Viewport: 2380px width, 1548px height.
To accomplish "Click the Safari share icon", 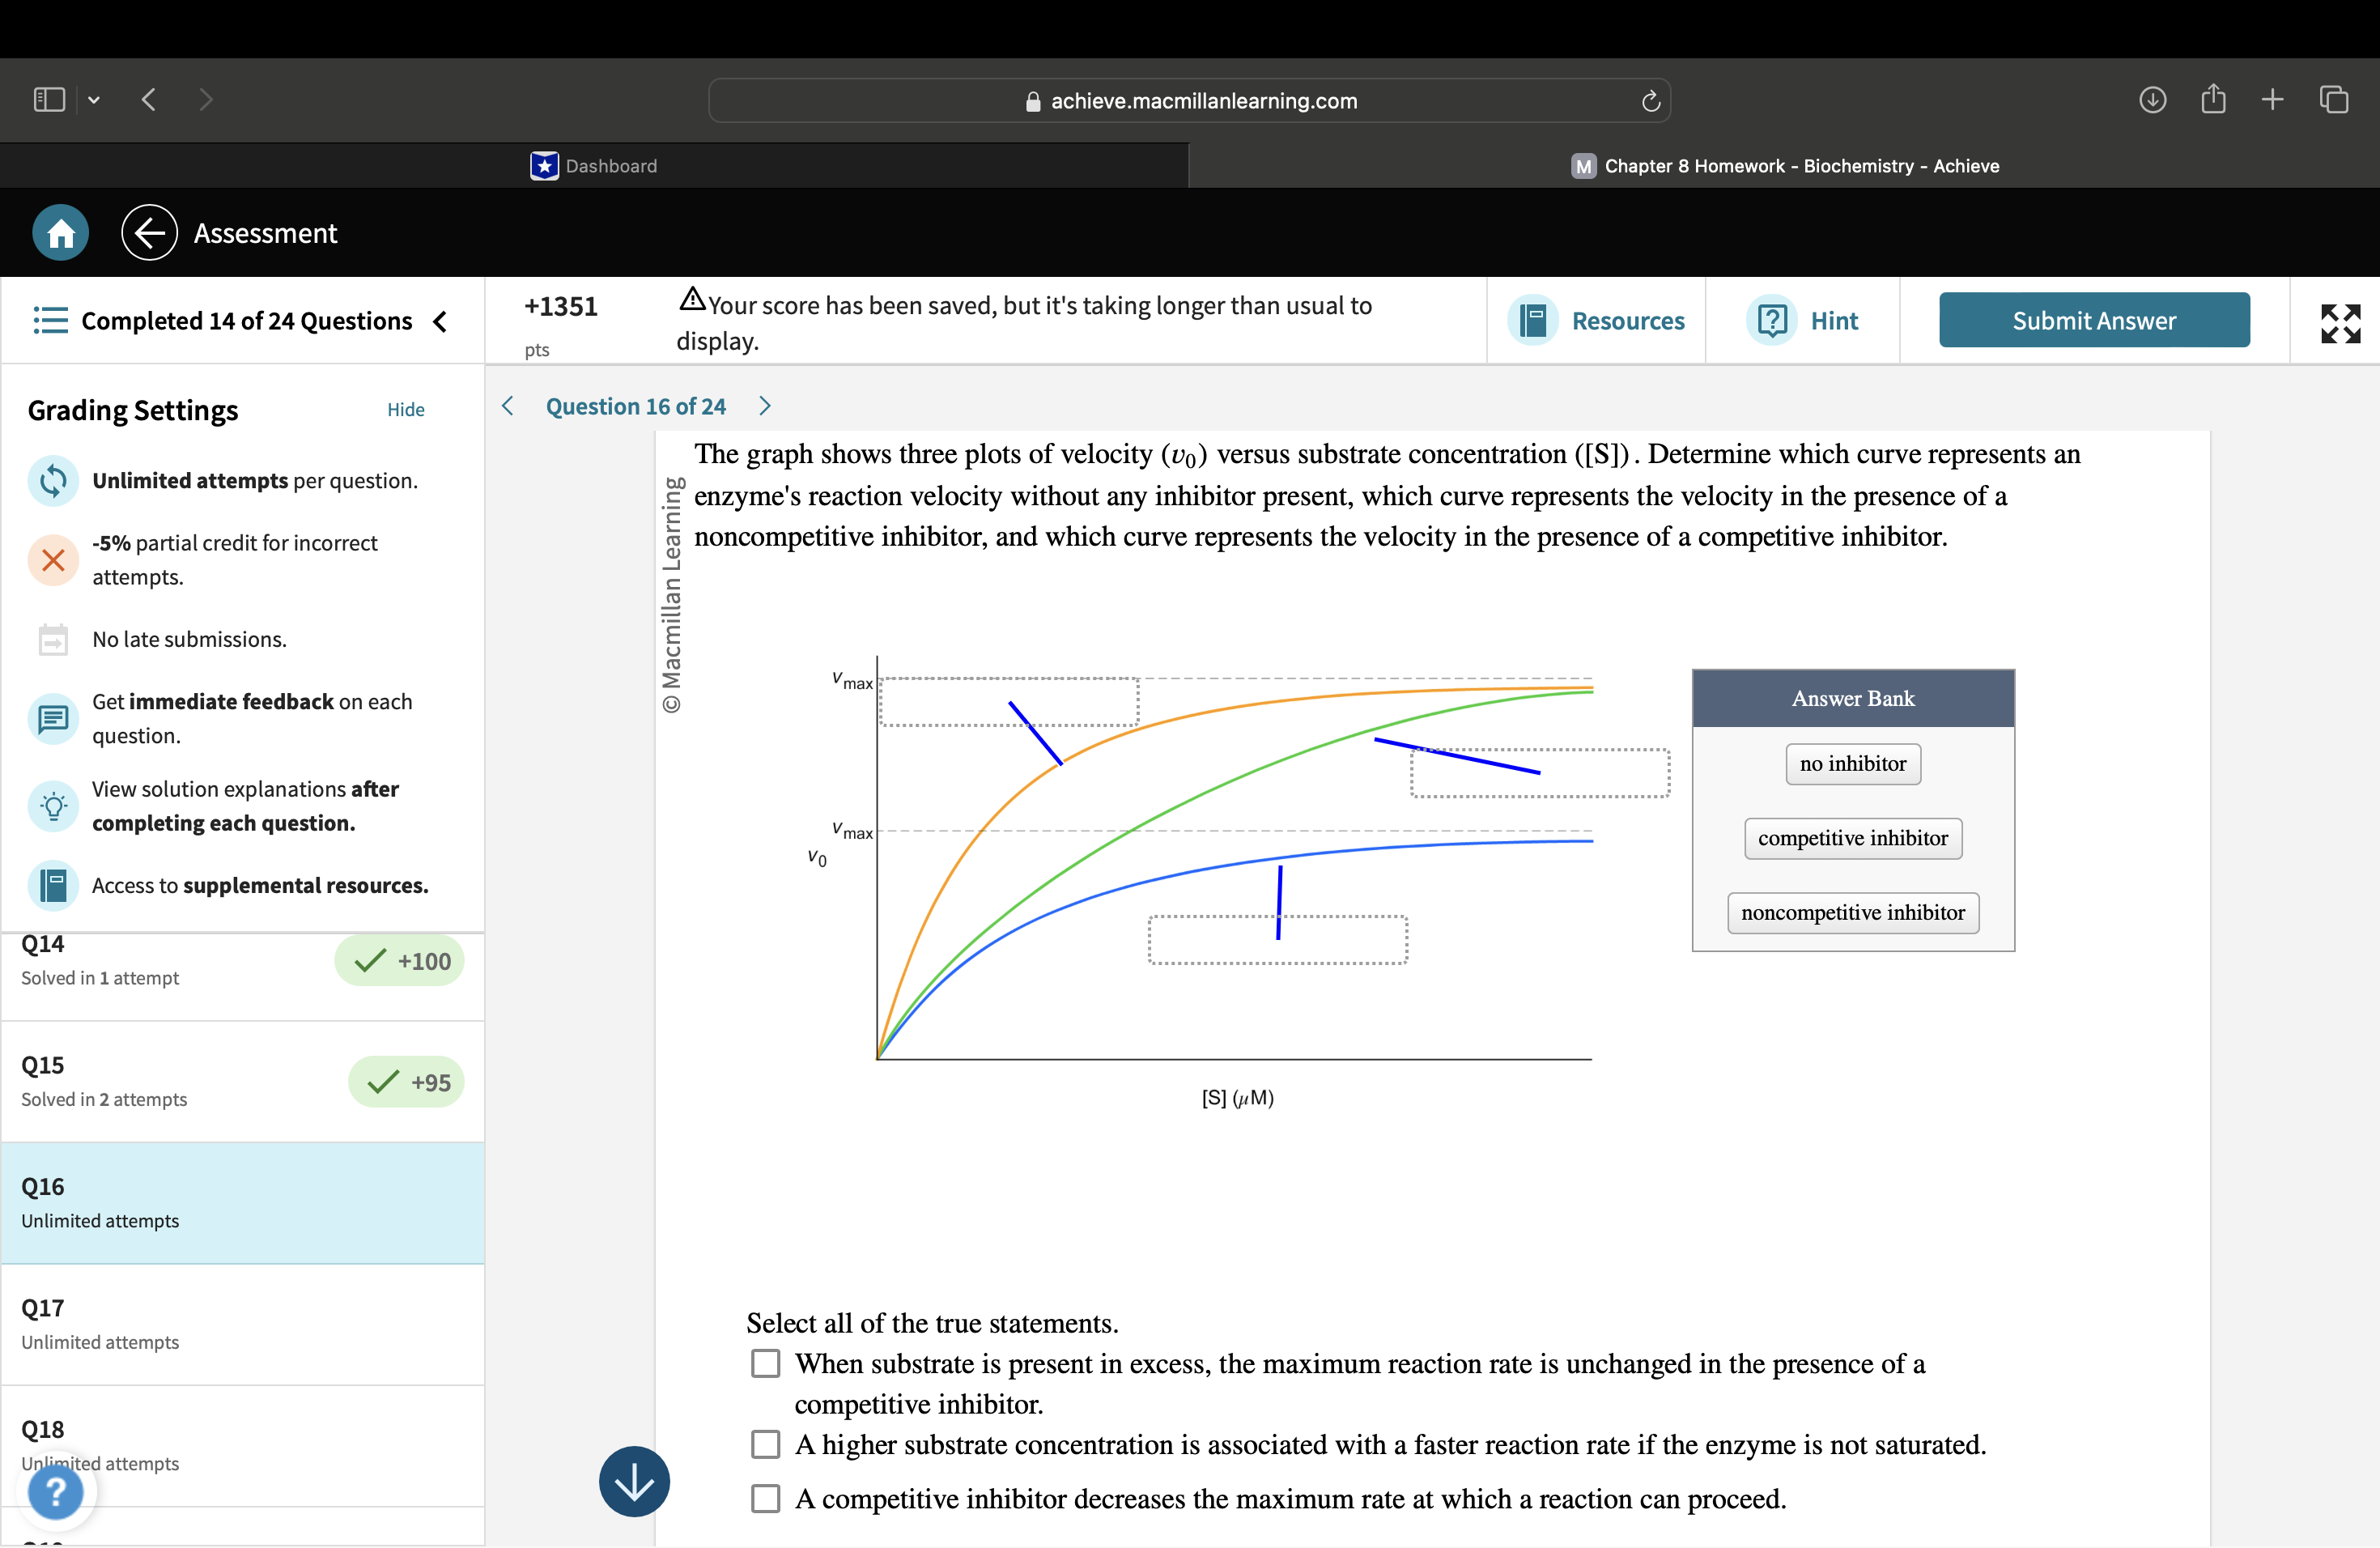I will tap(2212, 99).
